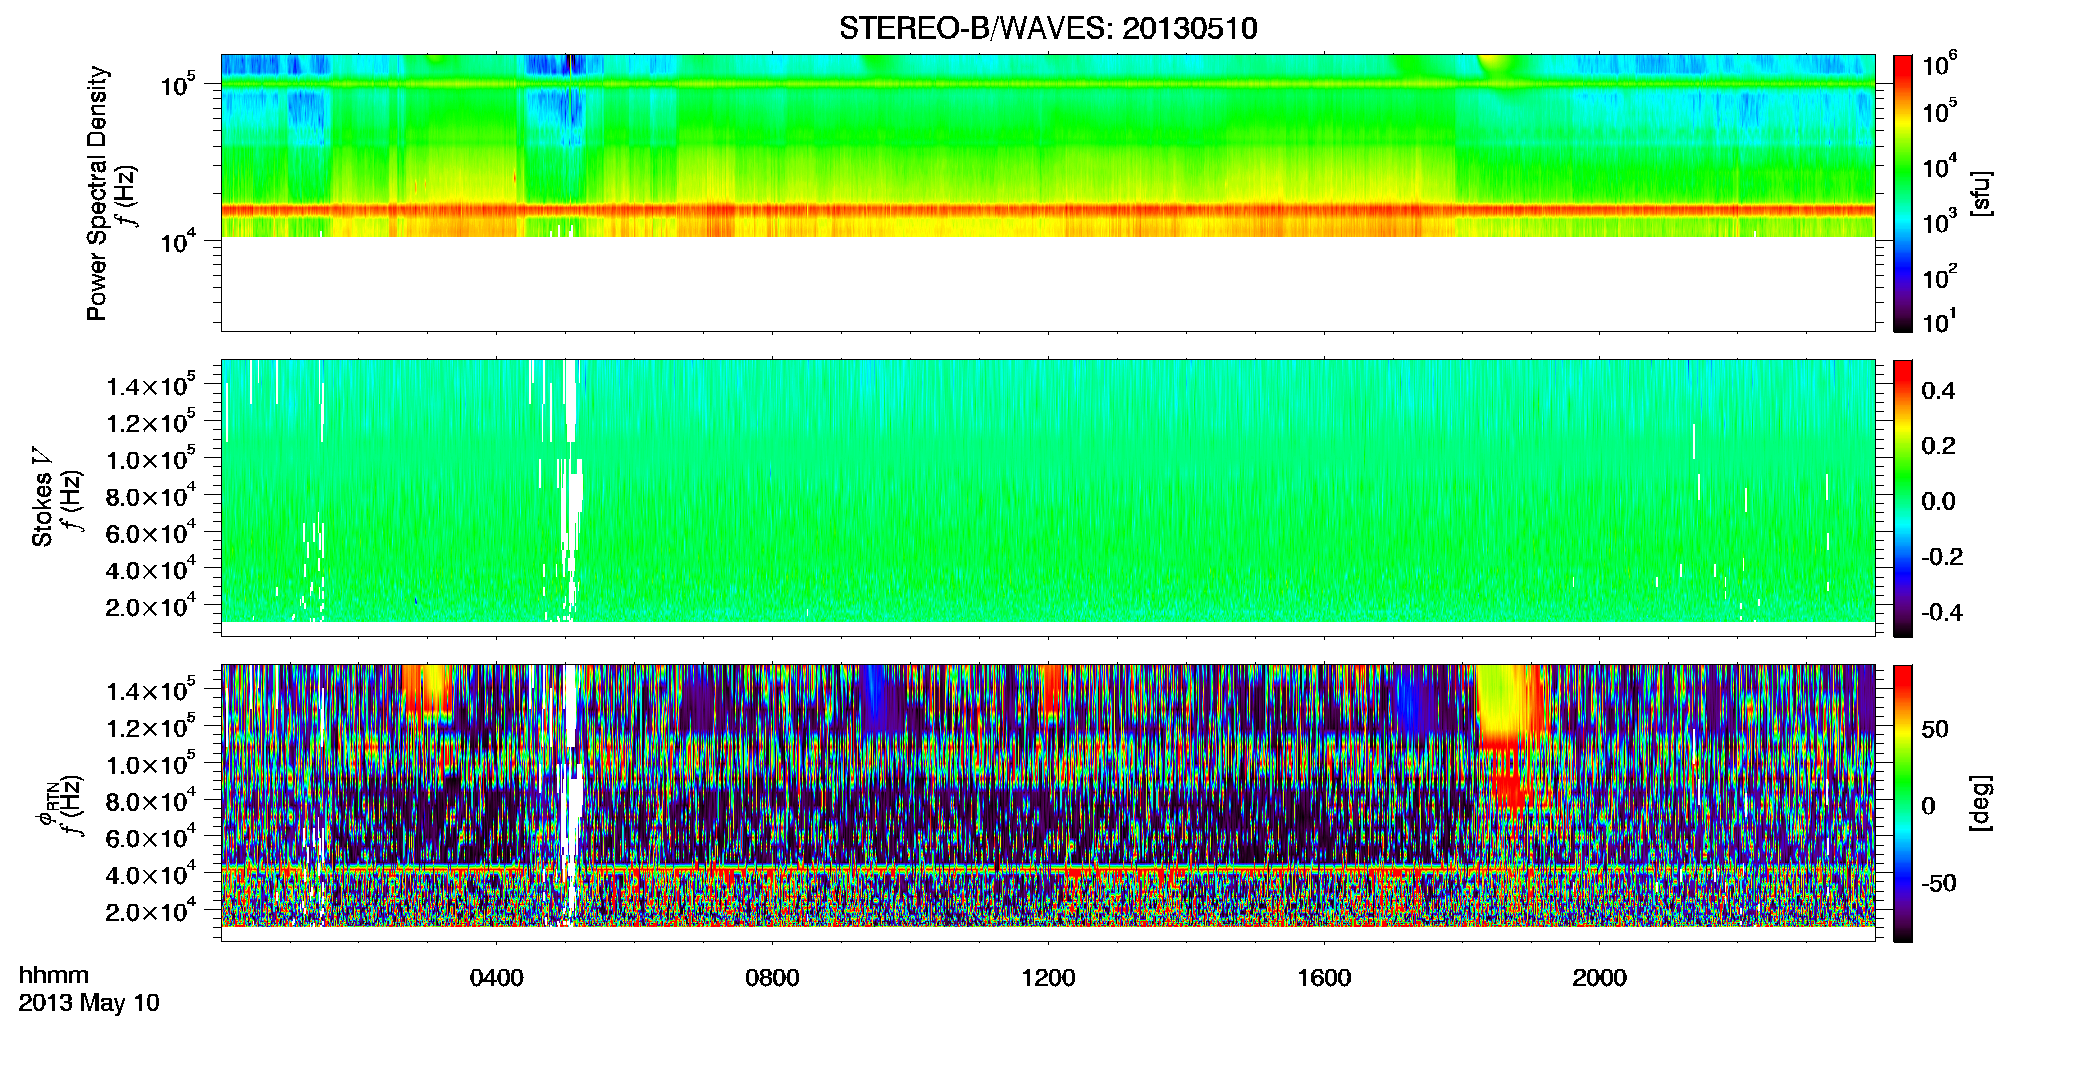2096x1080 pixels.
Task: Click the 0400 time axis label
Action: pyautogui.click(x=497, y=978)
